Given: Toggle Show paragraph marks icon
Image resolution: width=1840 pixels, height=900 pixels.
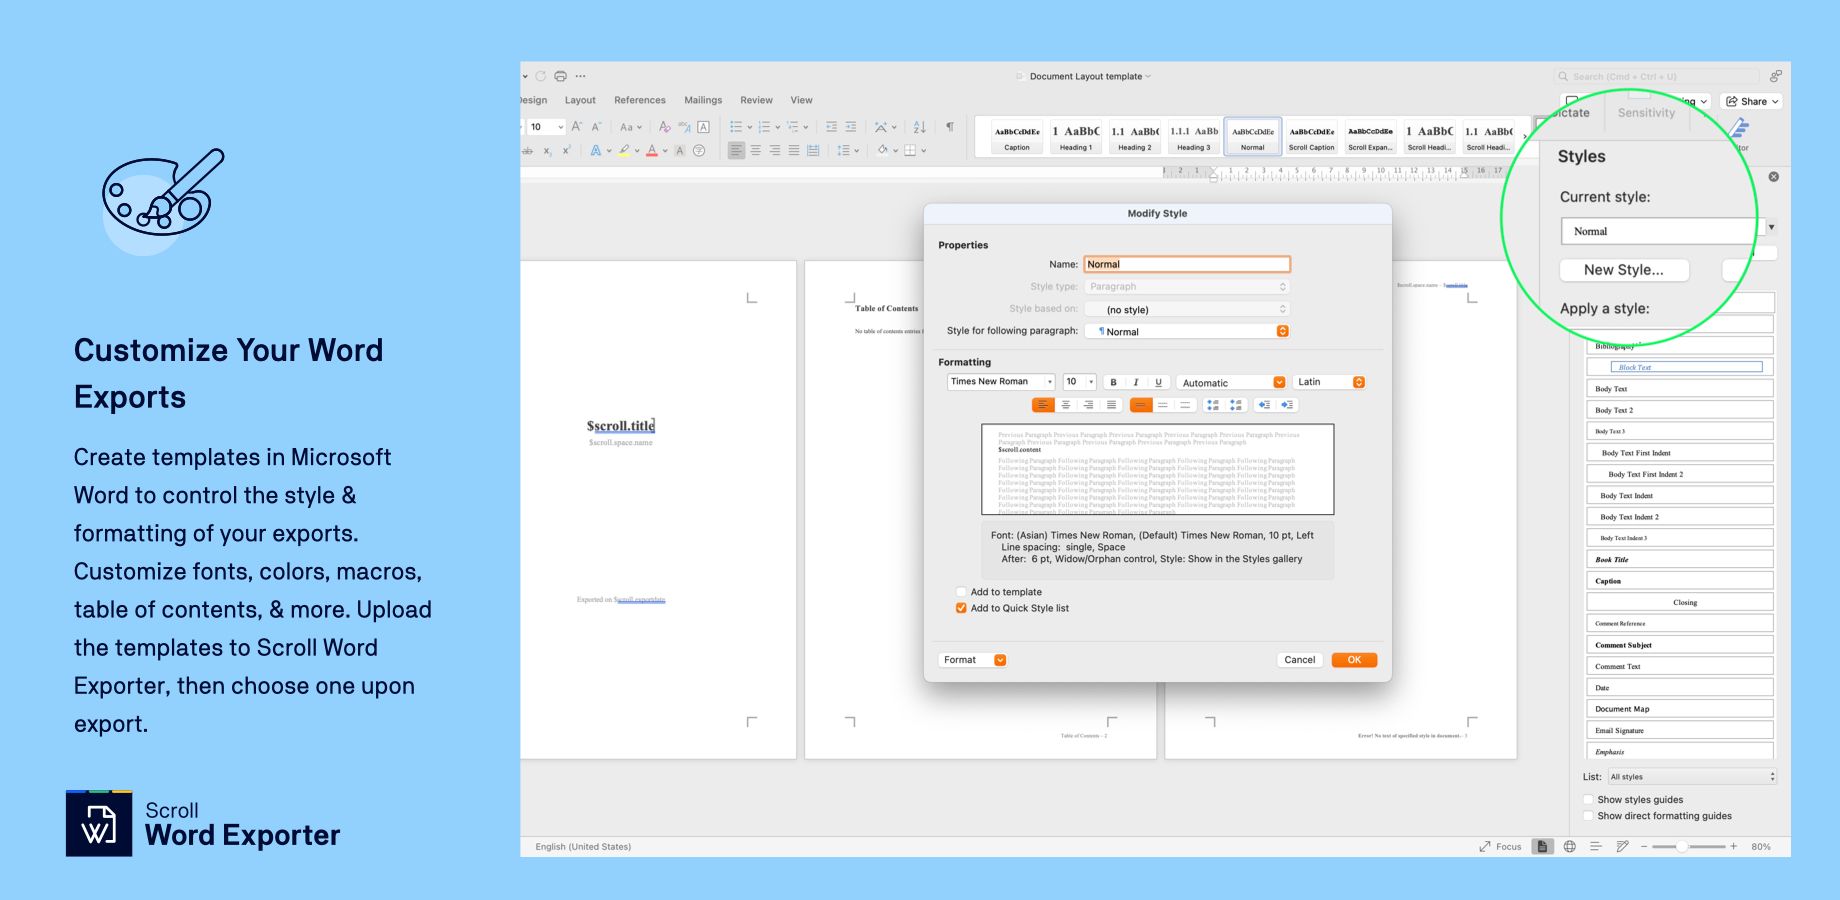Looking at the screenshot, I should (949, 127).
